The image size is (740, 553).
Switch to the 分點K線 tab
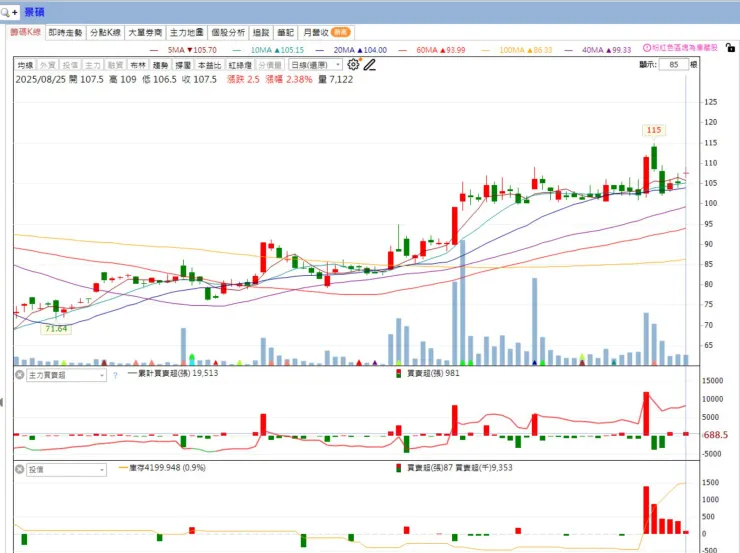[x=105, y=33]
